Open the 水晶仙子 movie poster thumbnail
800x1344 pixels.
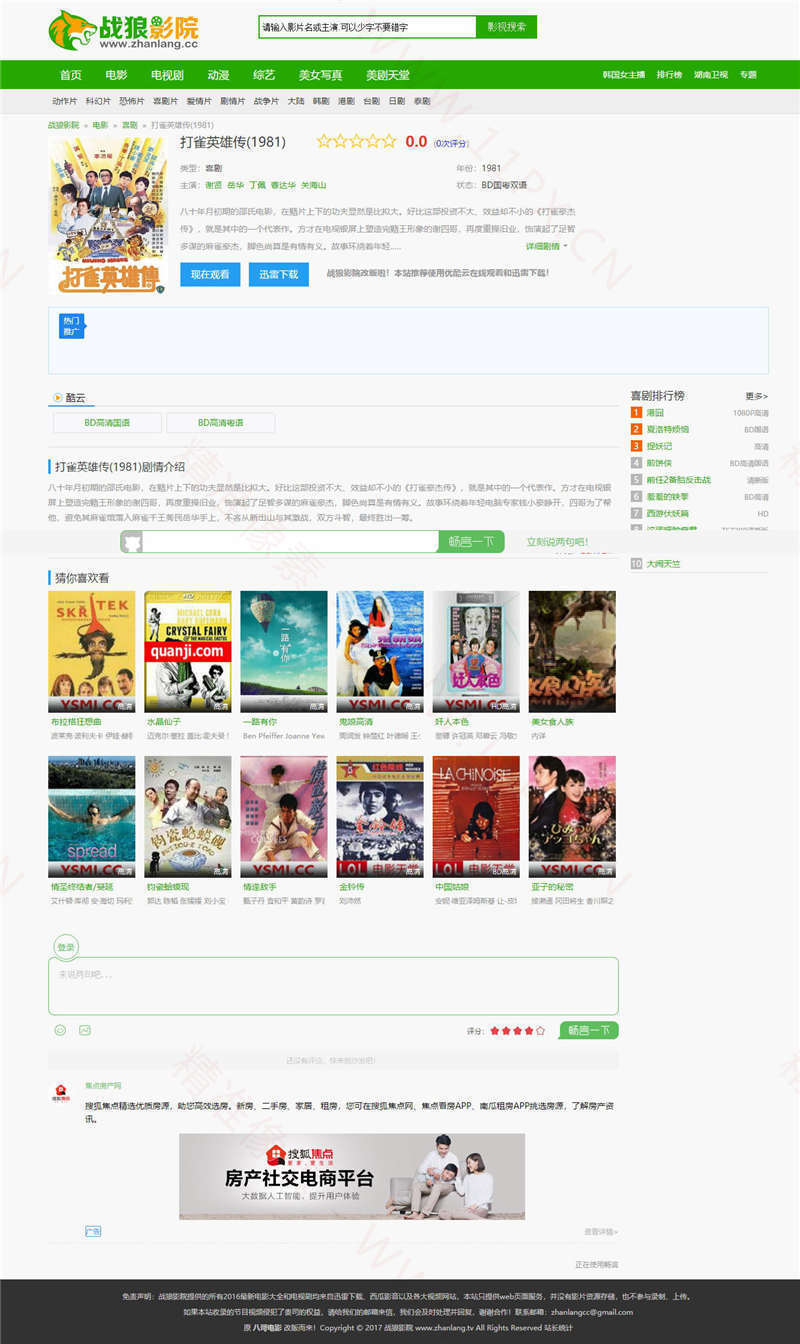point(188,650)
